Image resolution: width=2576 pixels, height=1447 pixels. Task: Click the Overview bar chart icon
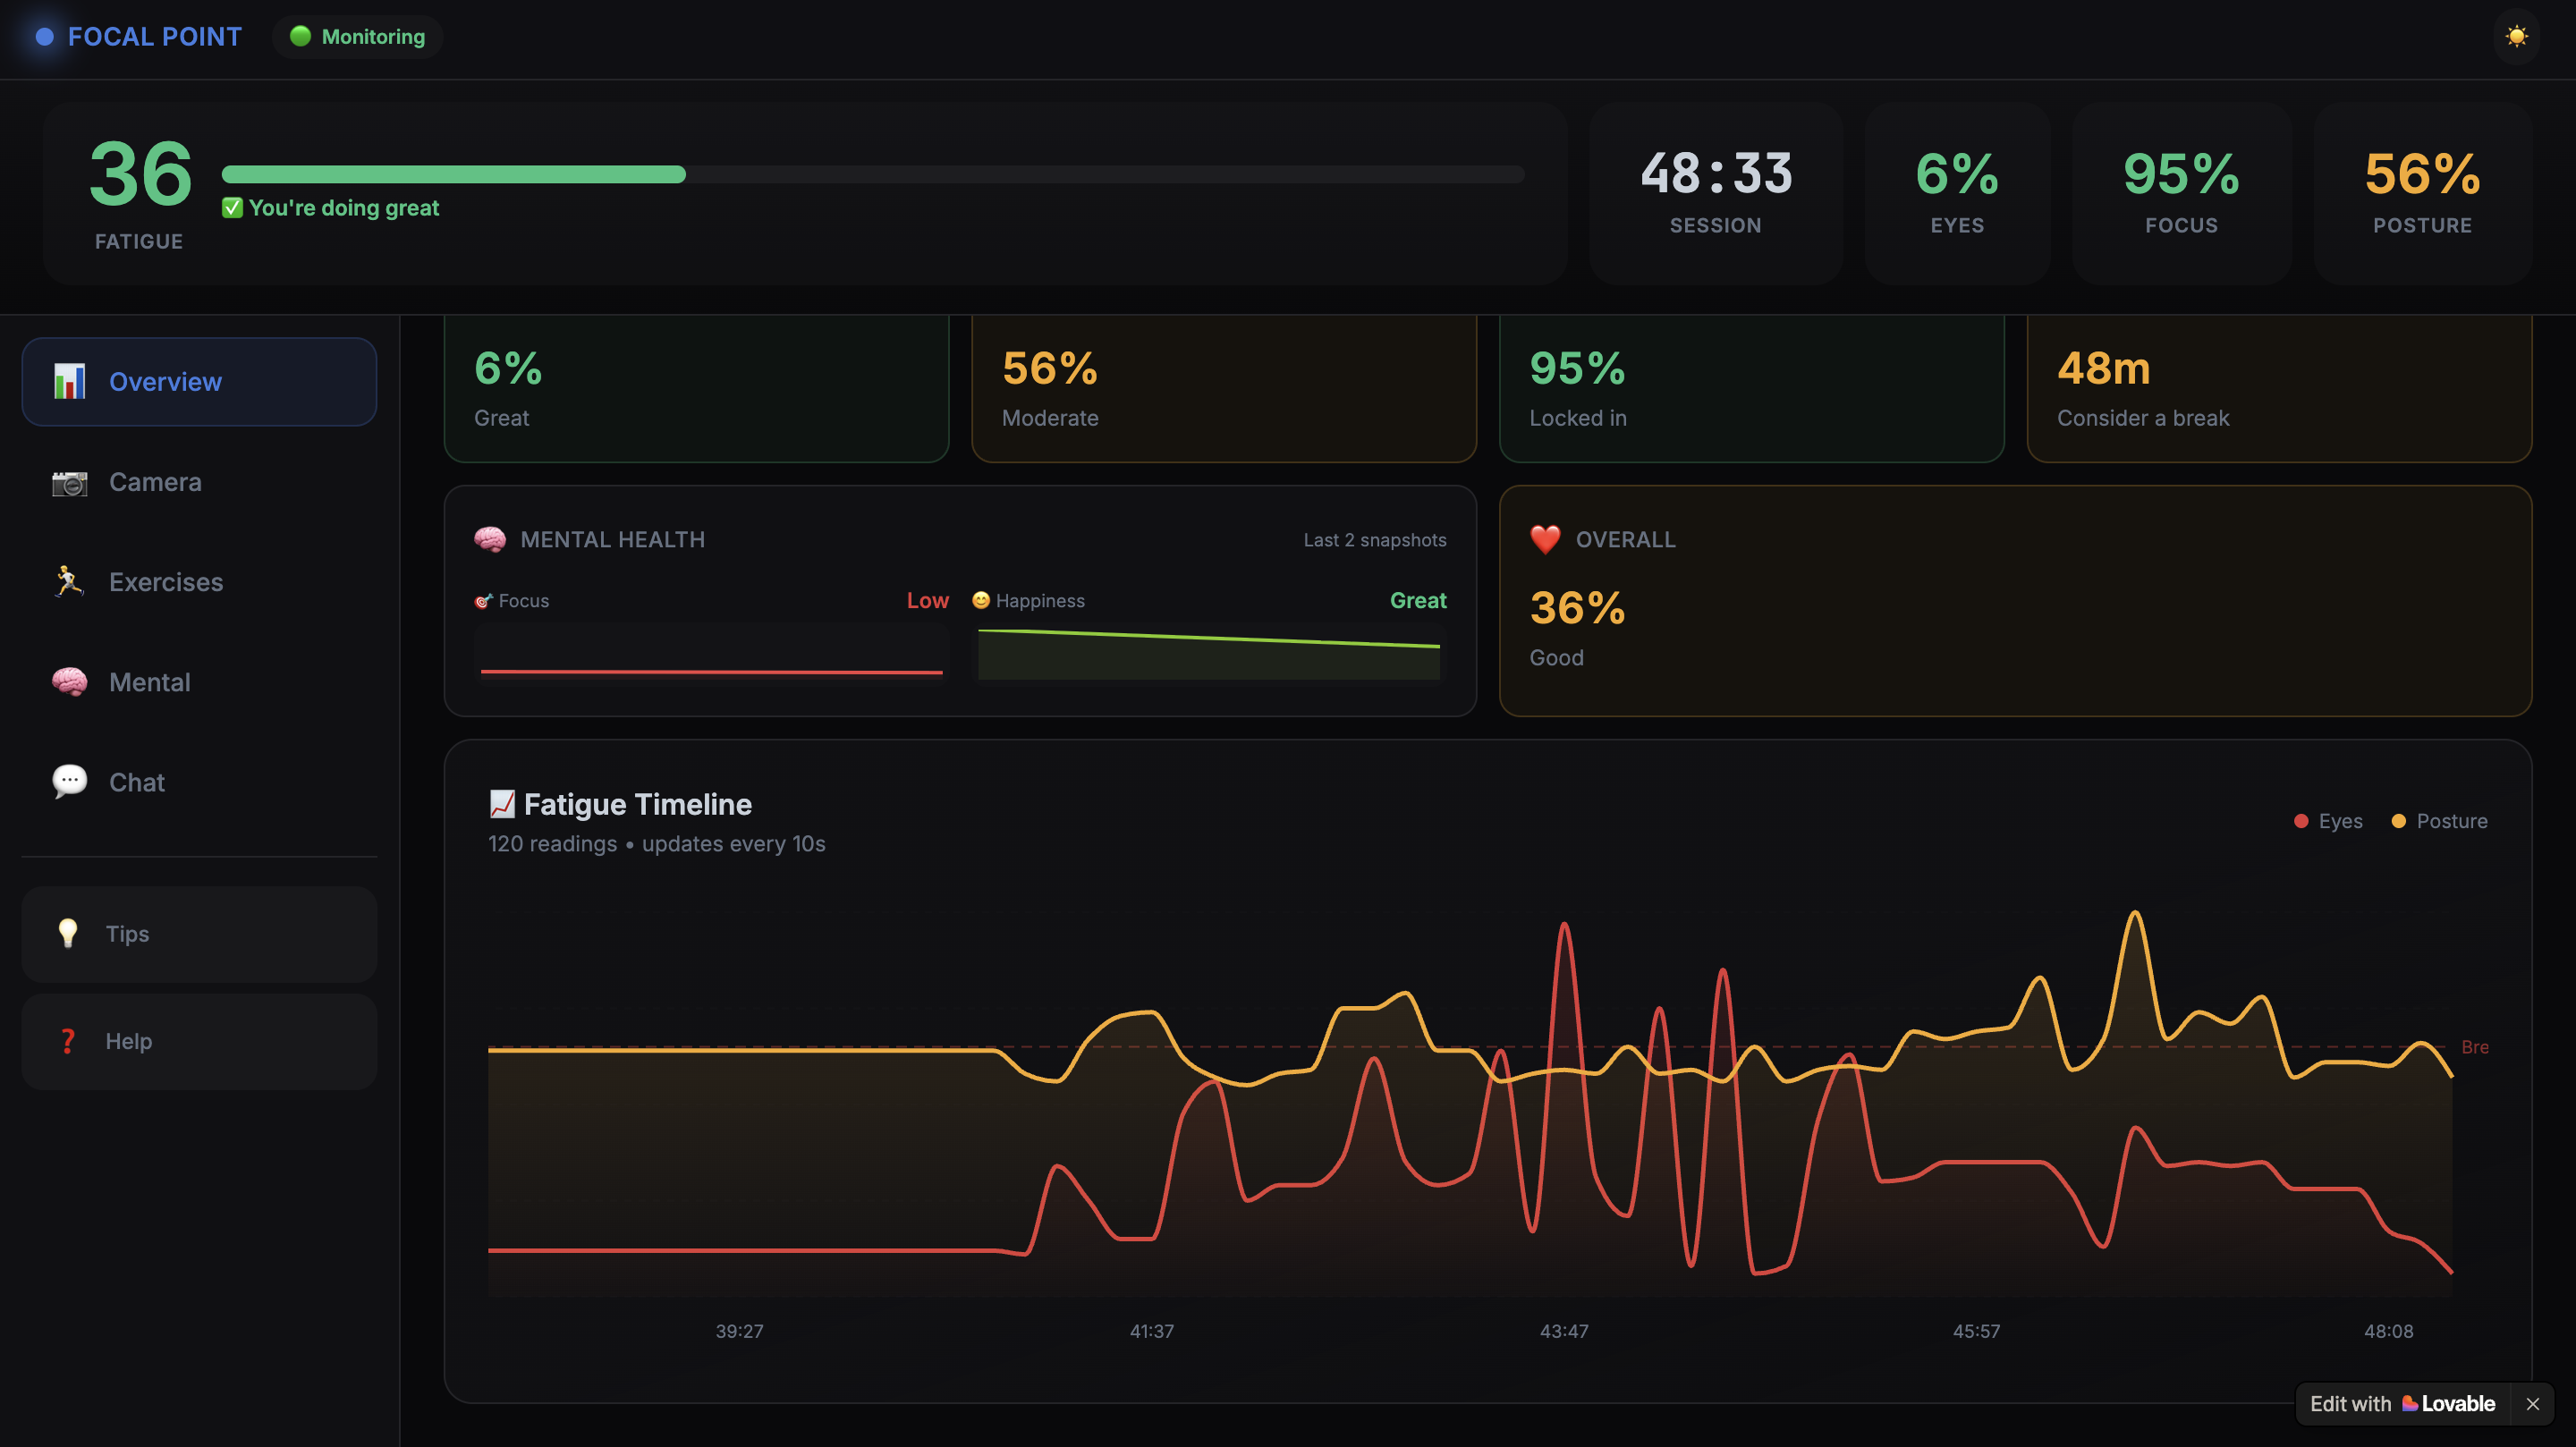click(69, 381)
